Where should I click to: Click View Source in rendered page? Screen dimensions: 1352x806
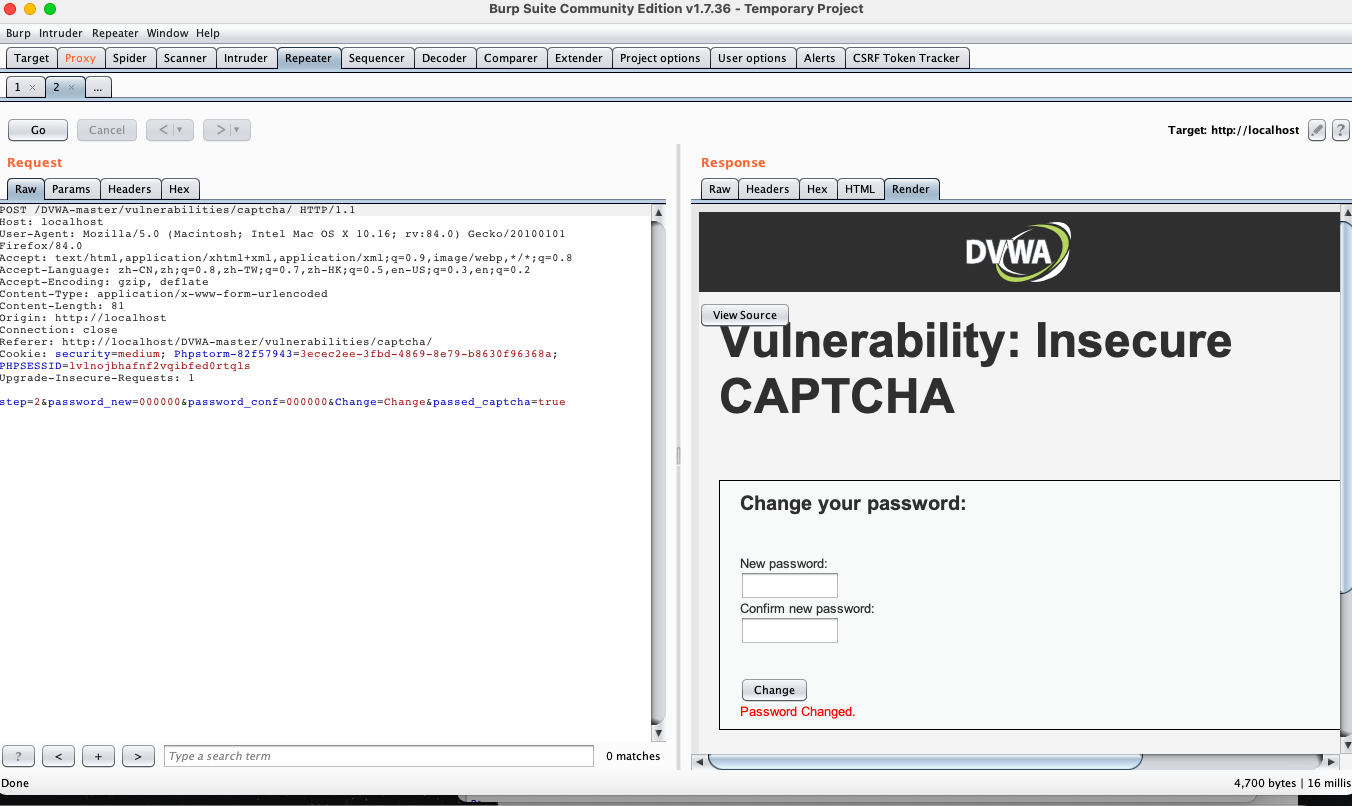click(x=745, y=315)
